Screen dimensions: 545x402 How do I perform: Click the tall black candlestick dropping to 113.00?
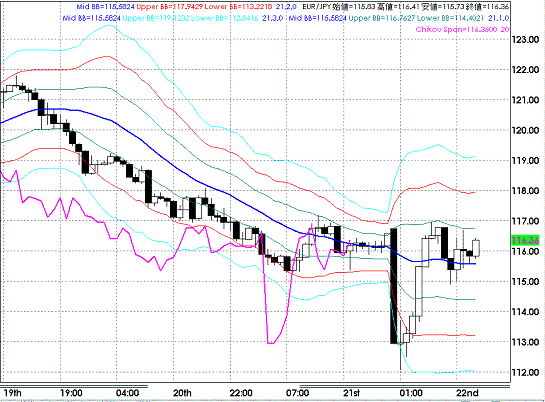pyautogui.click(x=394, y=286)
